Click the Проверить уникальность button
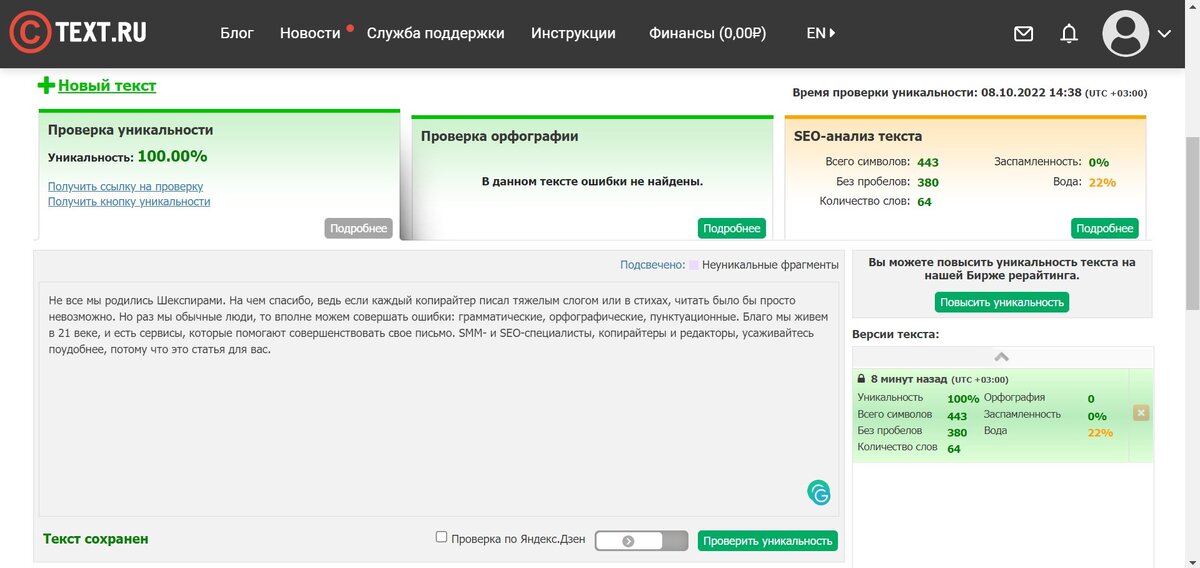 click(767, 541)
